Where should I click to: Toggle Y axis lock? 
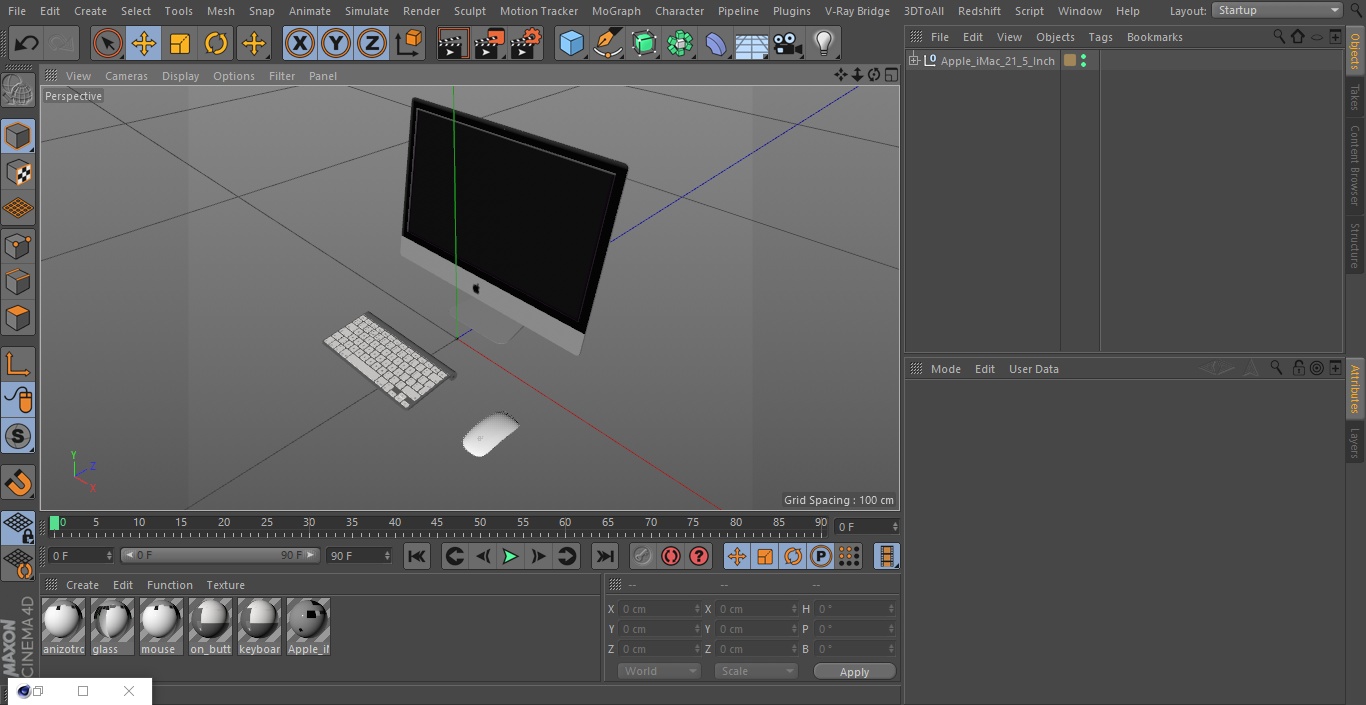(336, 43)
